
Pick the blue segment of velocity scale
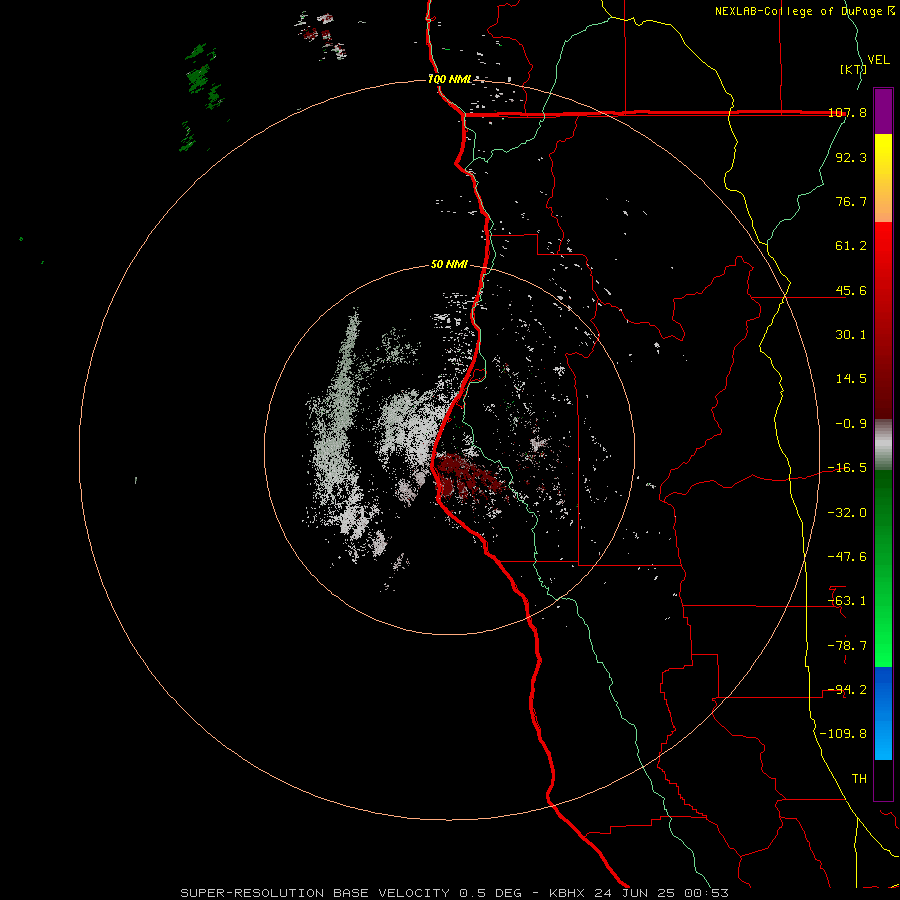tap(883, 713)
